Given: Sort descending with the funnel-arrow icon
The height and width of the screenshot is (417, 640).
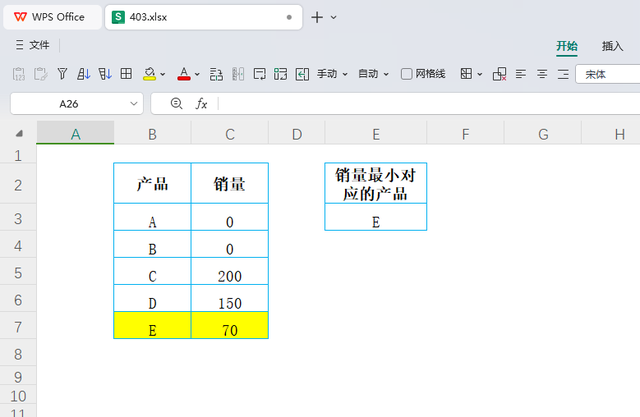Looking at the screenshot, I should click(105, 74).
